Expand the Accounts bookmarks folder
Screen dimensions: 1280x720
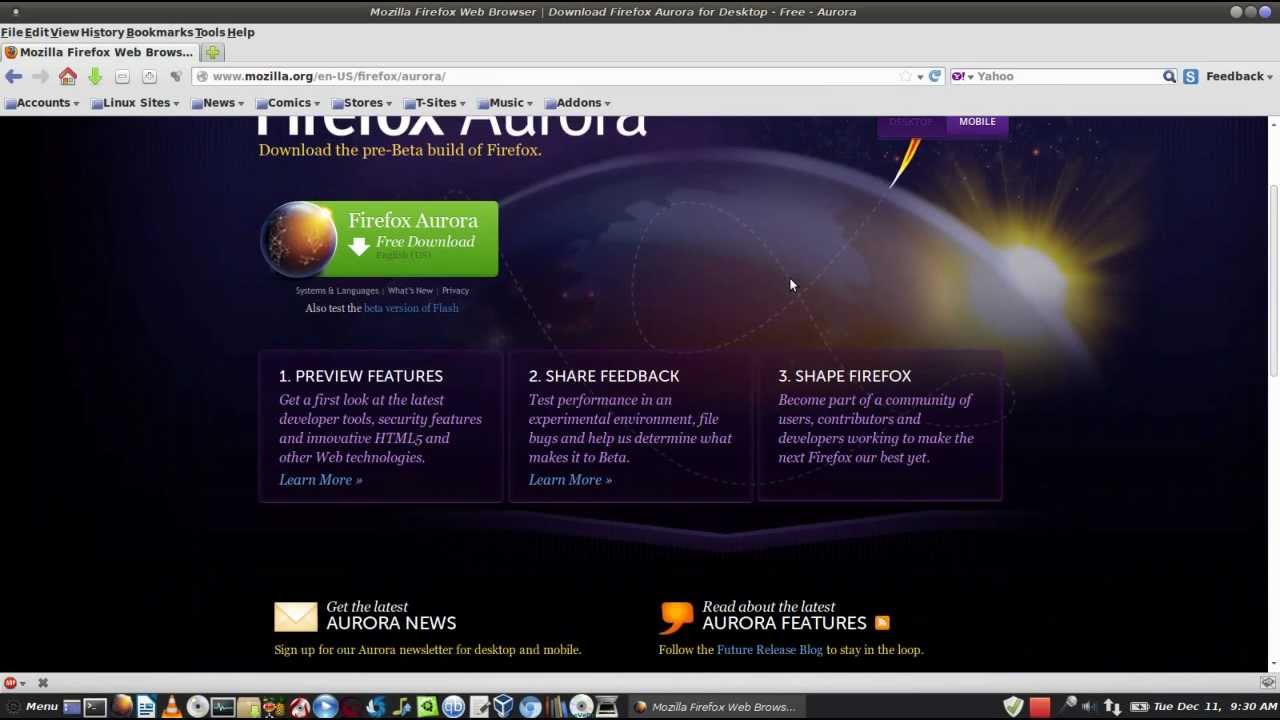43,103
